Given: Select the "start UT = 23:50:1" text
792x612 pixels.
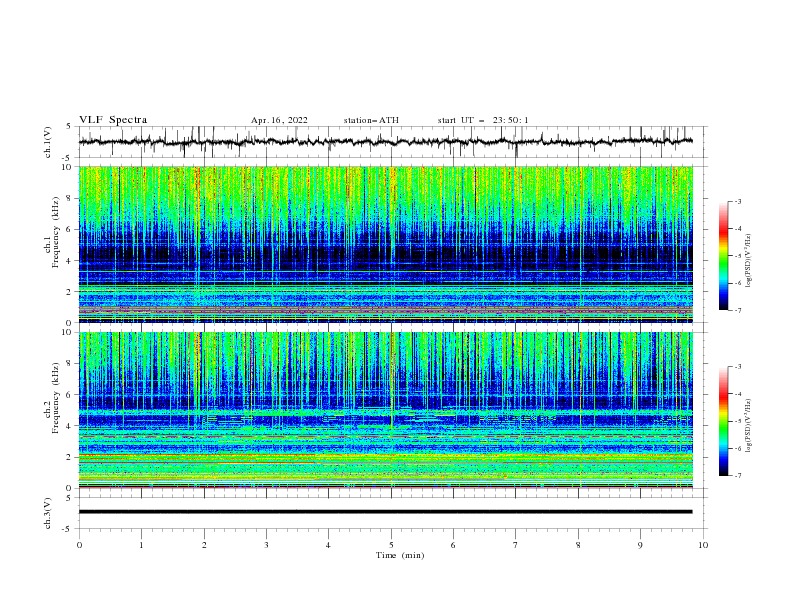Looking at the screenshot, I should [483, 120].
